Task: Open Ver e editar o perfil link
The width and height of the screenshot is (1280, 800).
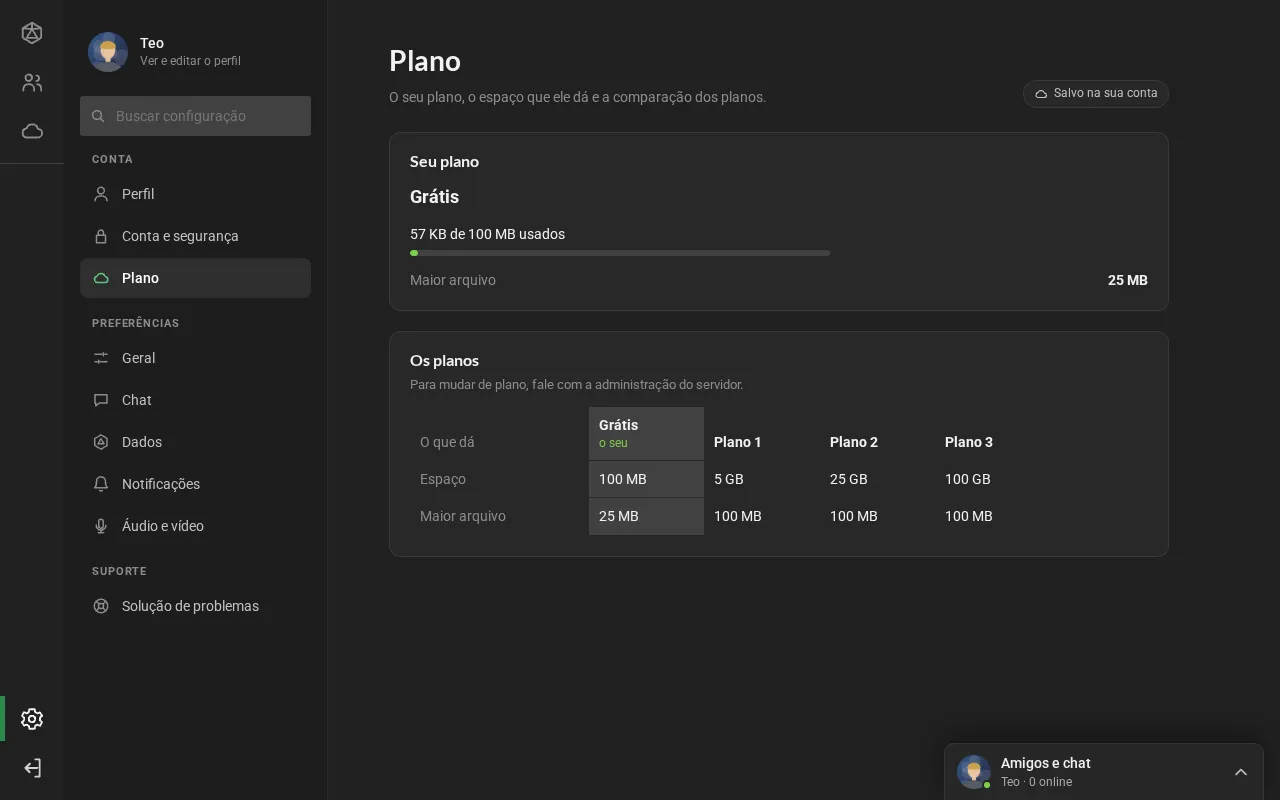Action: (190, 61)
